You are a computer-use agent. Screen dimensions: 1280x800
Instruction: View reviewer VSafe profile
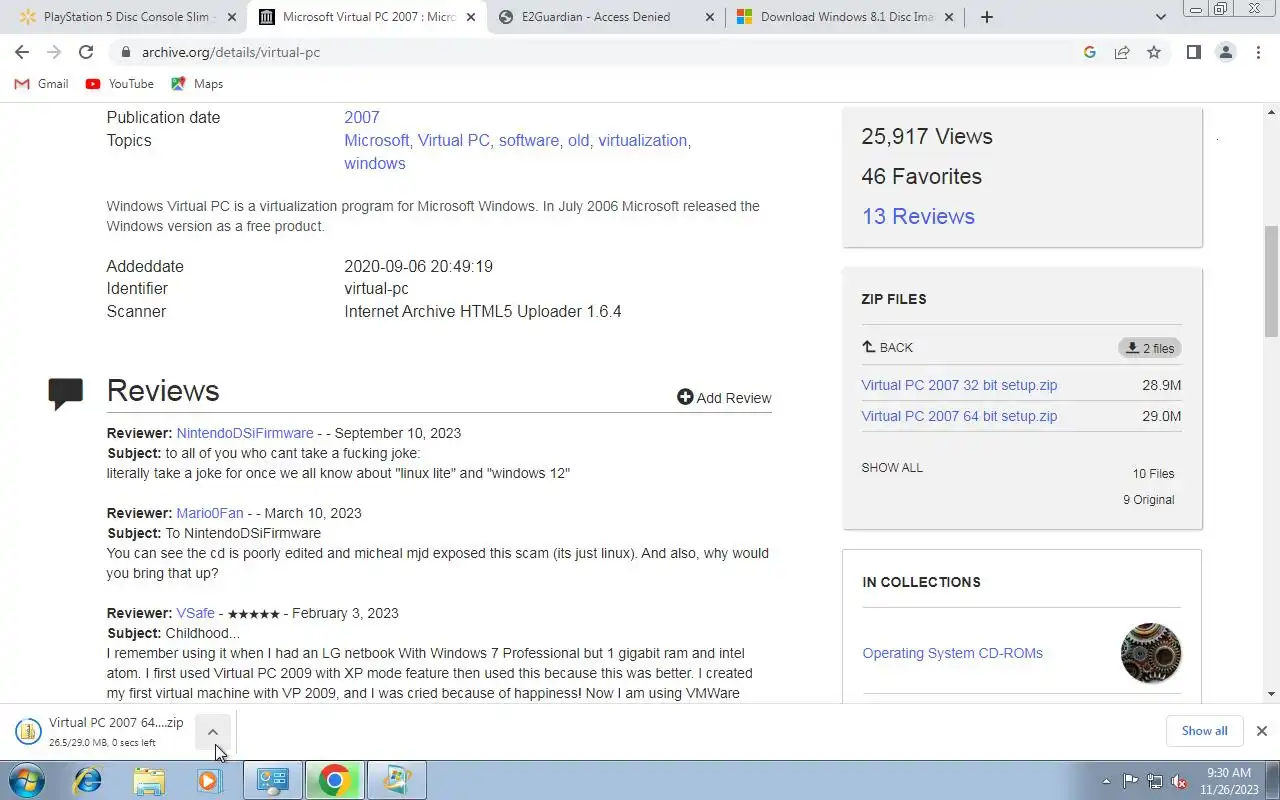(195, 613)
